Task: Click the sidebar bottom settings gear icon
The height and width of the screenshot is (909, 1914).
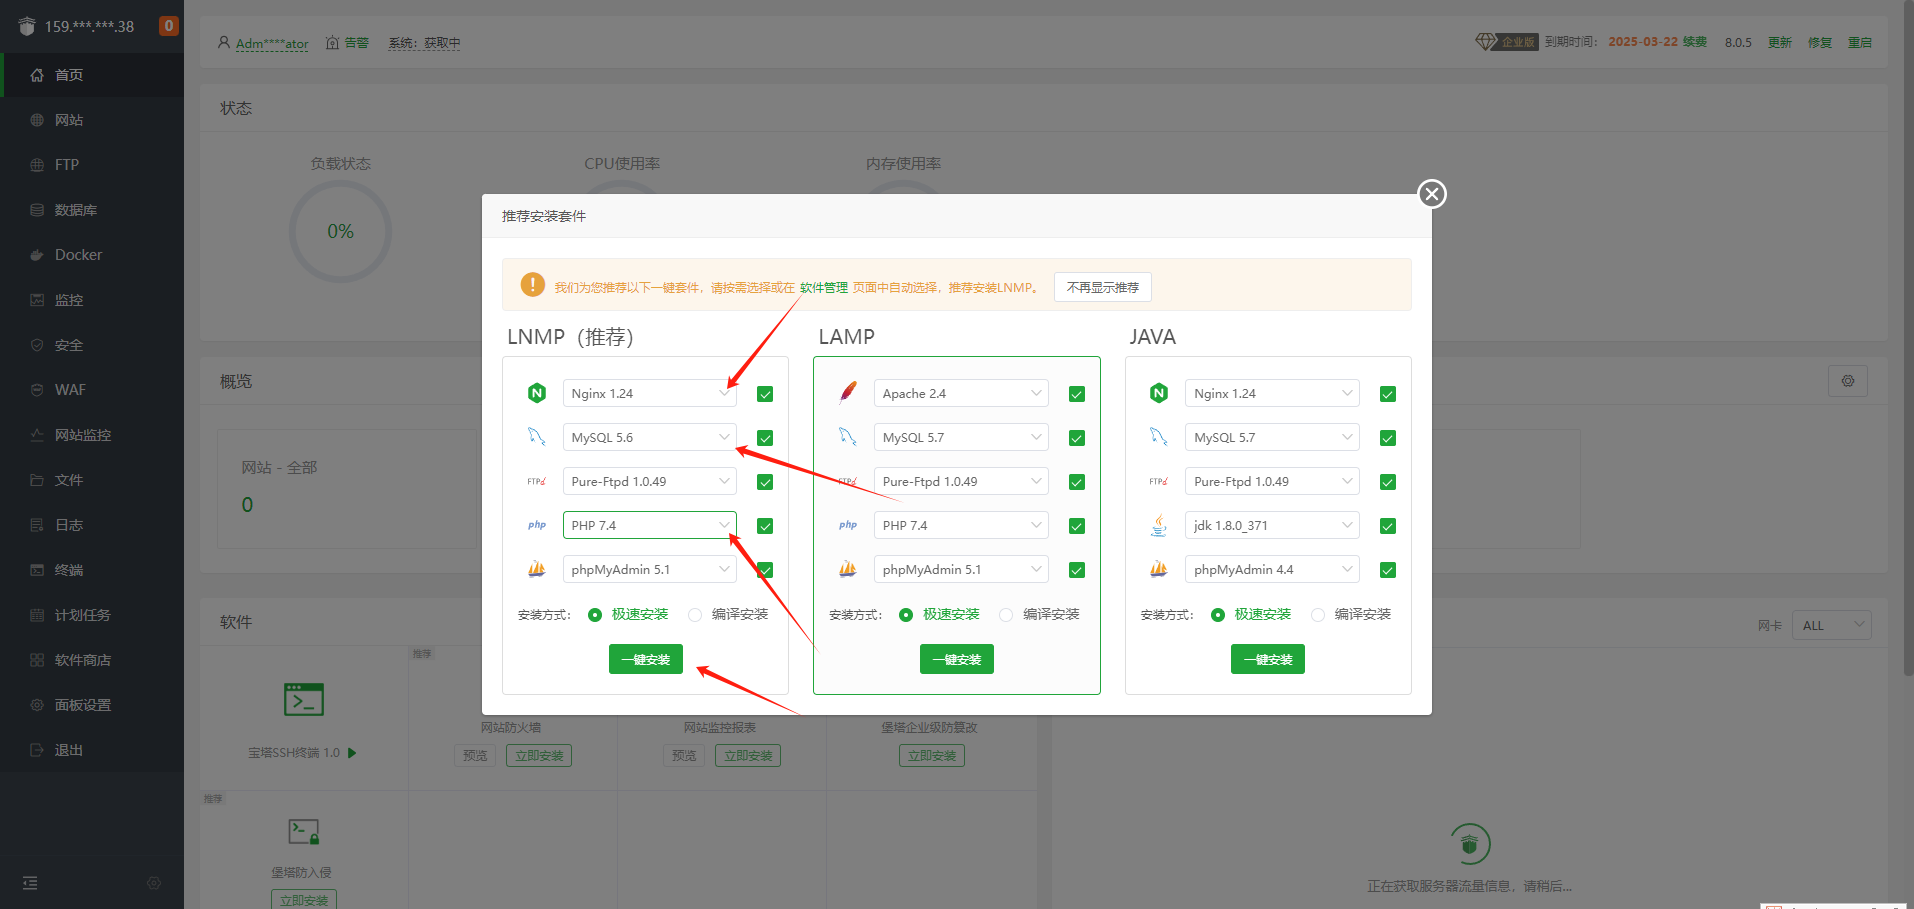Action: click(x=154, y=883)
